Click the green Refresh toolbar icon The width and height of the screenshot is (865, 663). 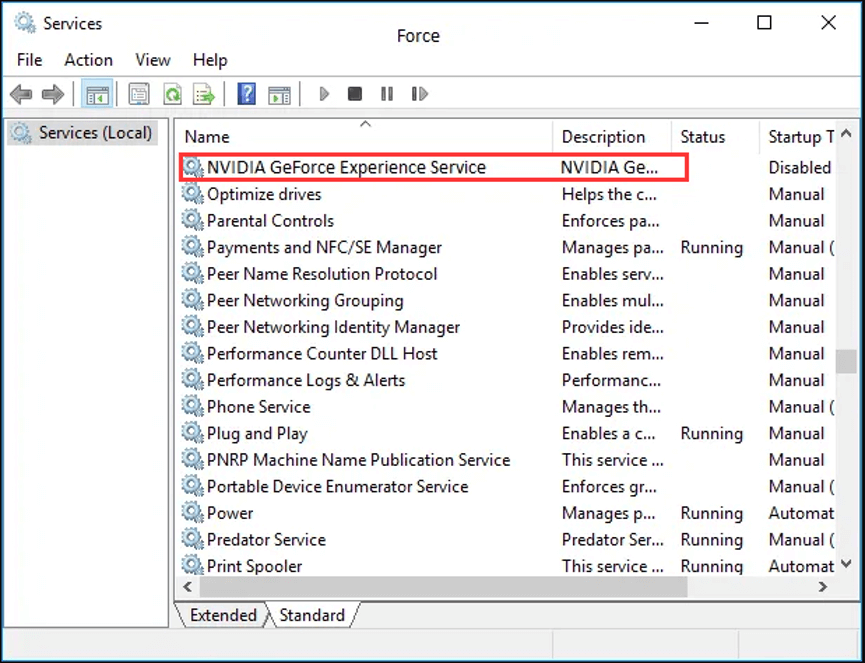click(x=173, y=94)
